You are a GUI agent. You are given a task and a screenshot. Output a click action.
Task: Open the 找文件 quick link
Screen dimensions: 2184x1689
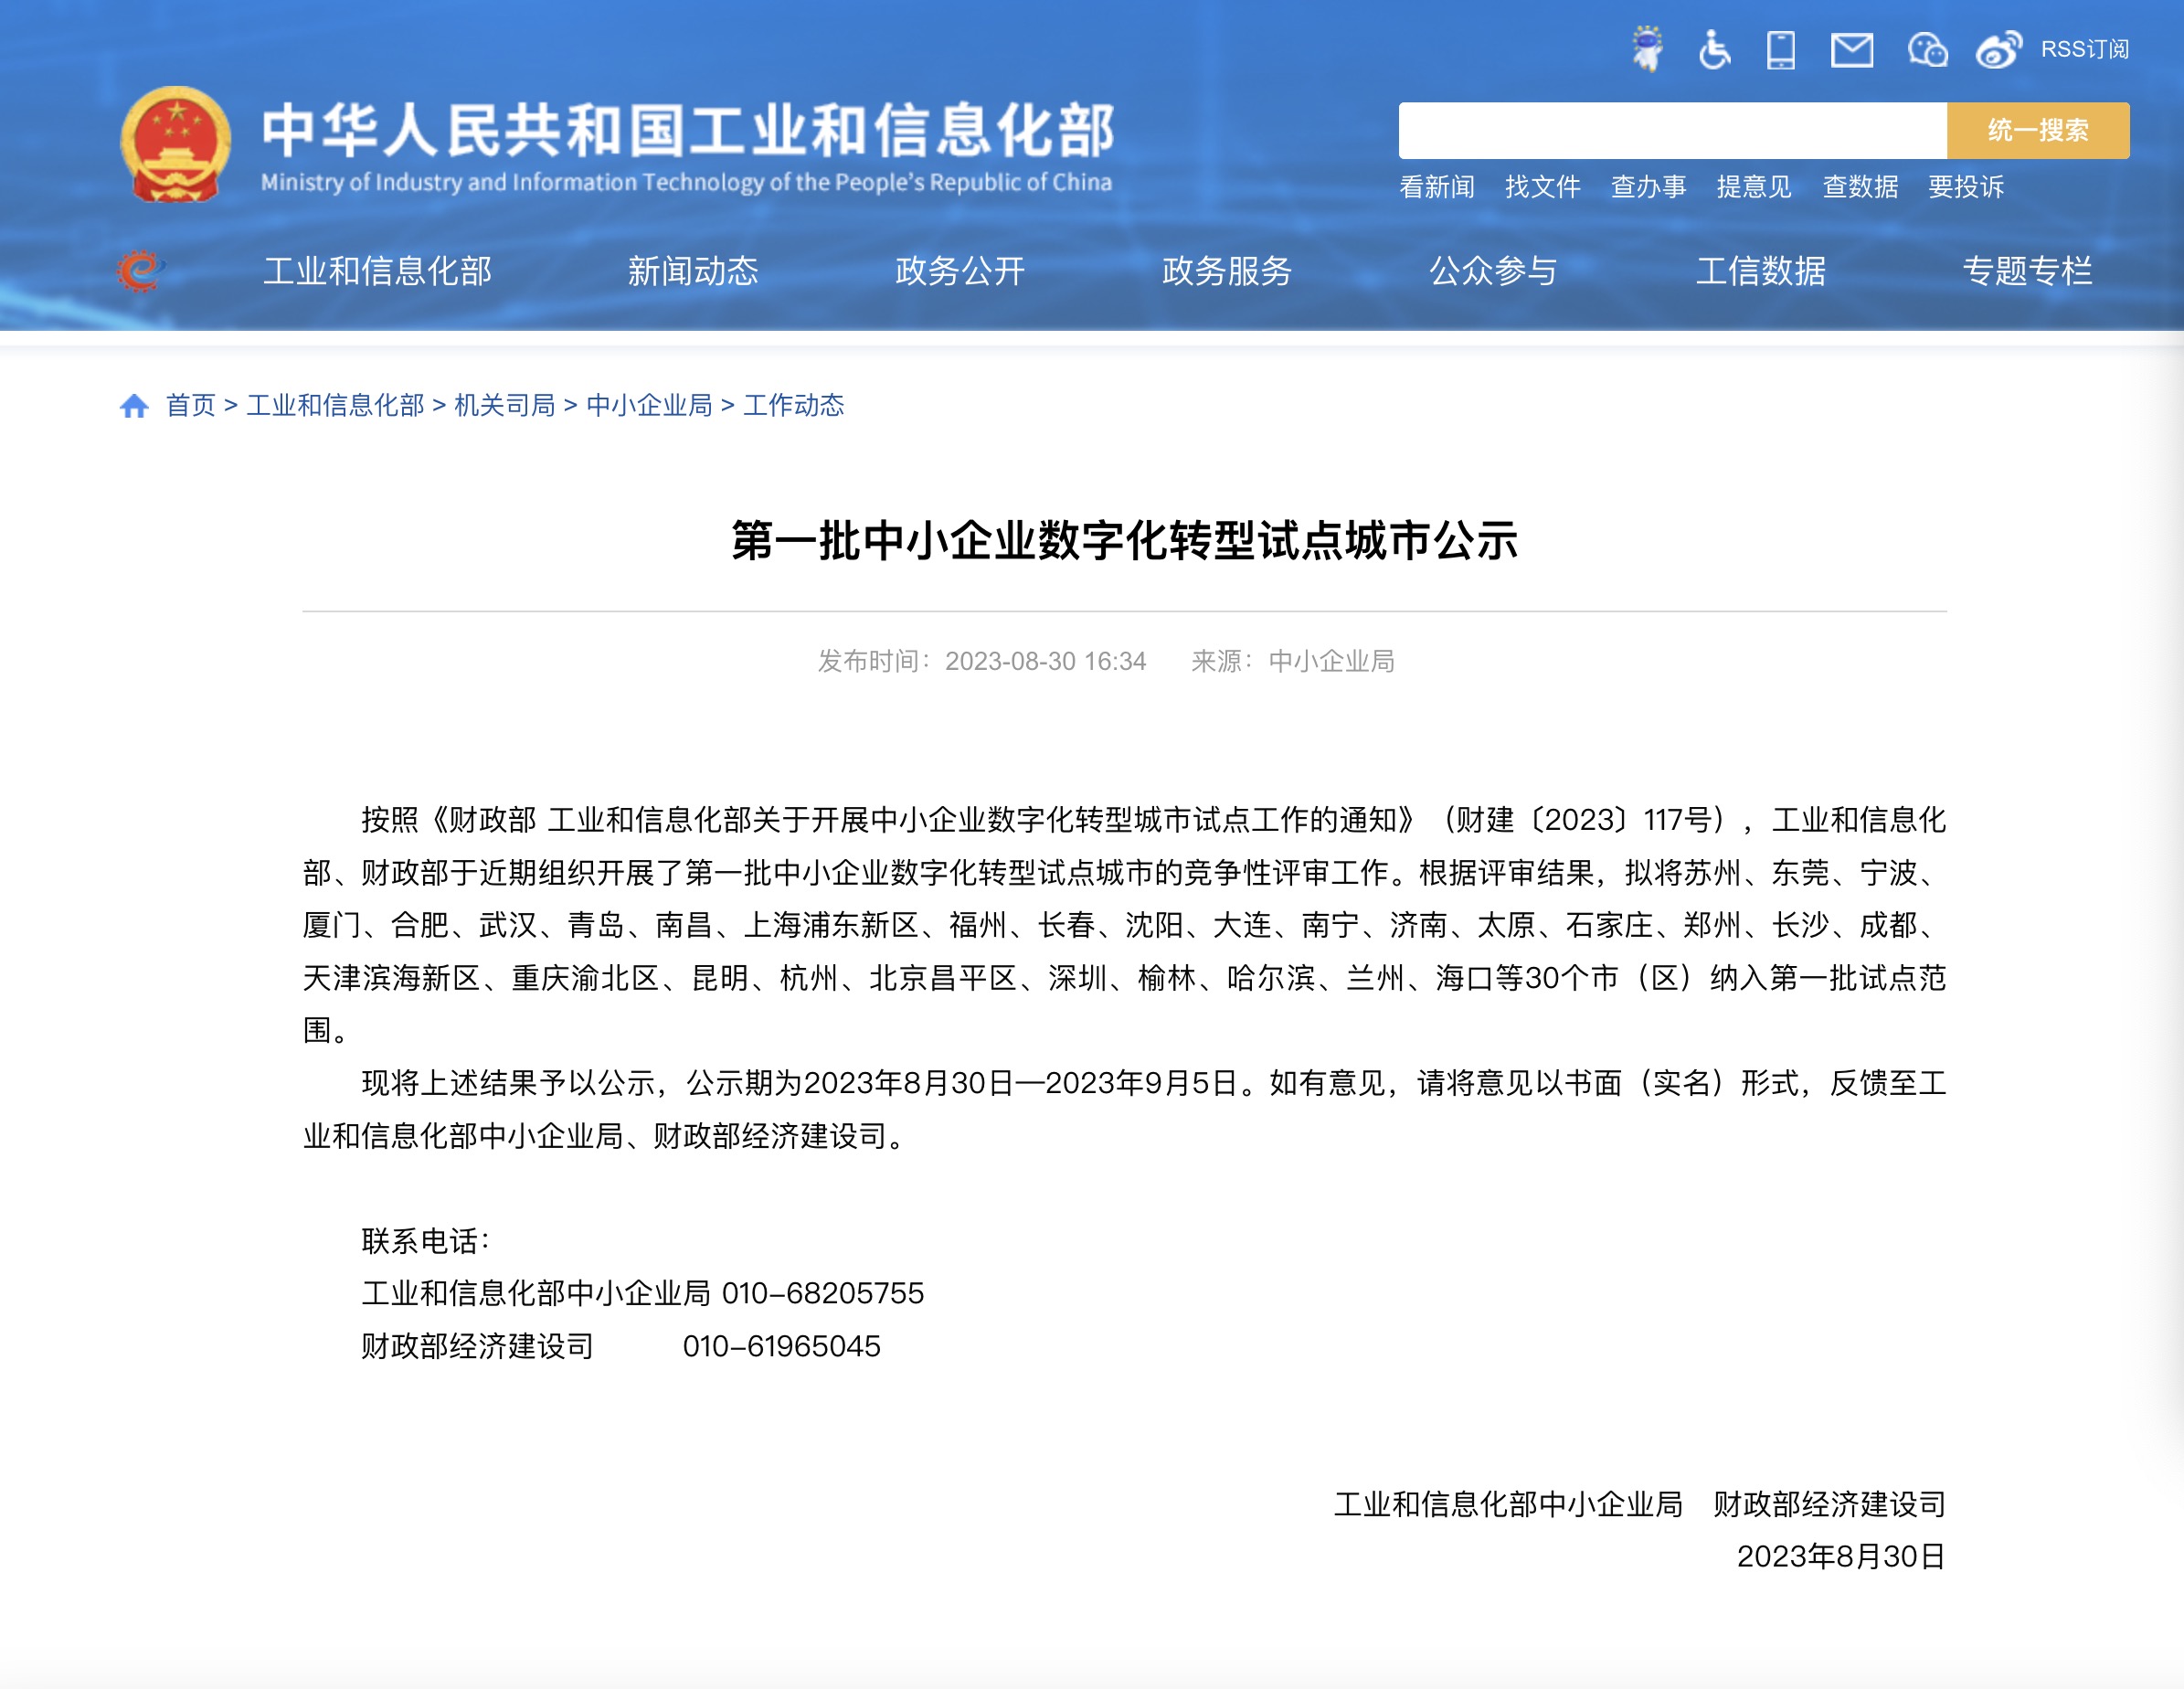click(x=1543, y=187)
